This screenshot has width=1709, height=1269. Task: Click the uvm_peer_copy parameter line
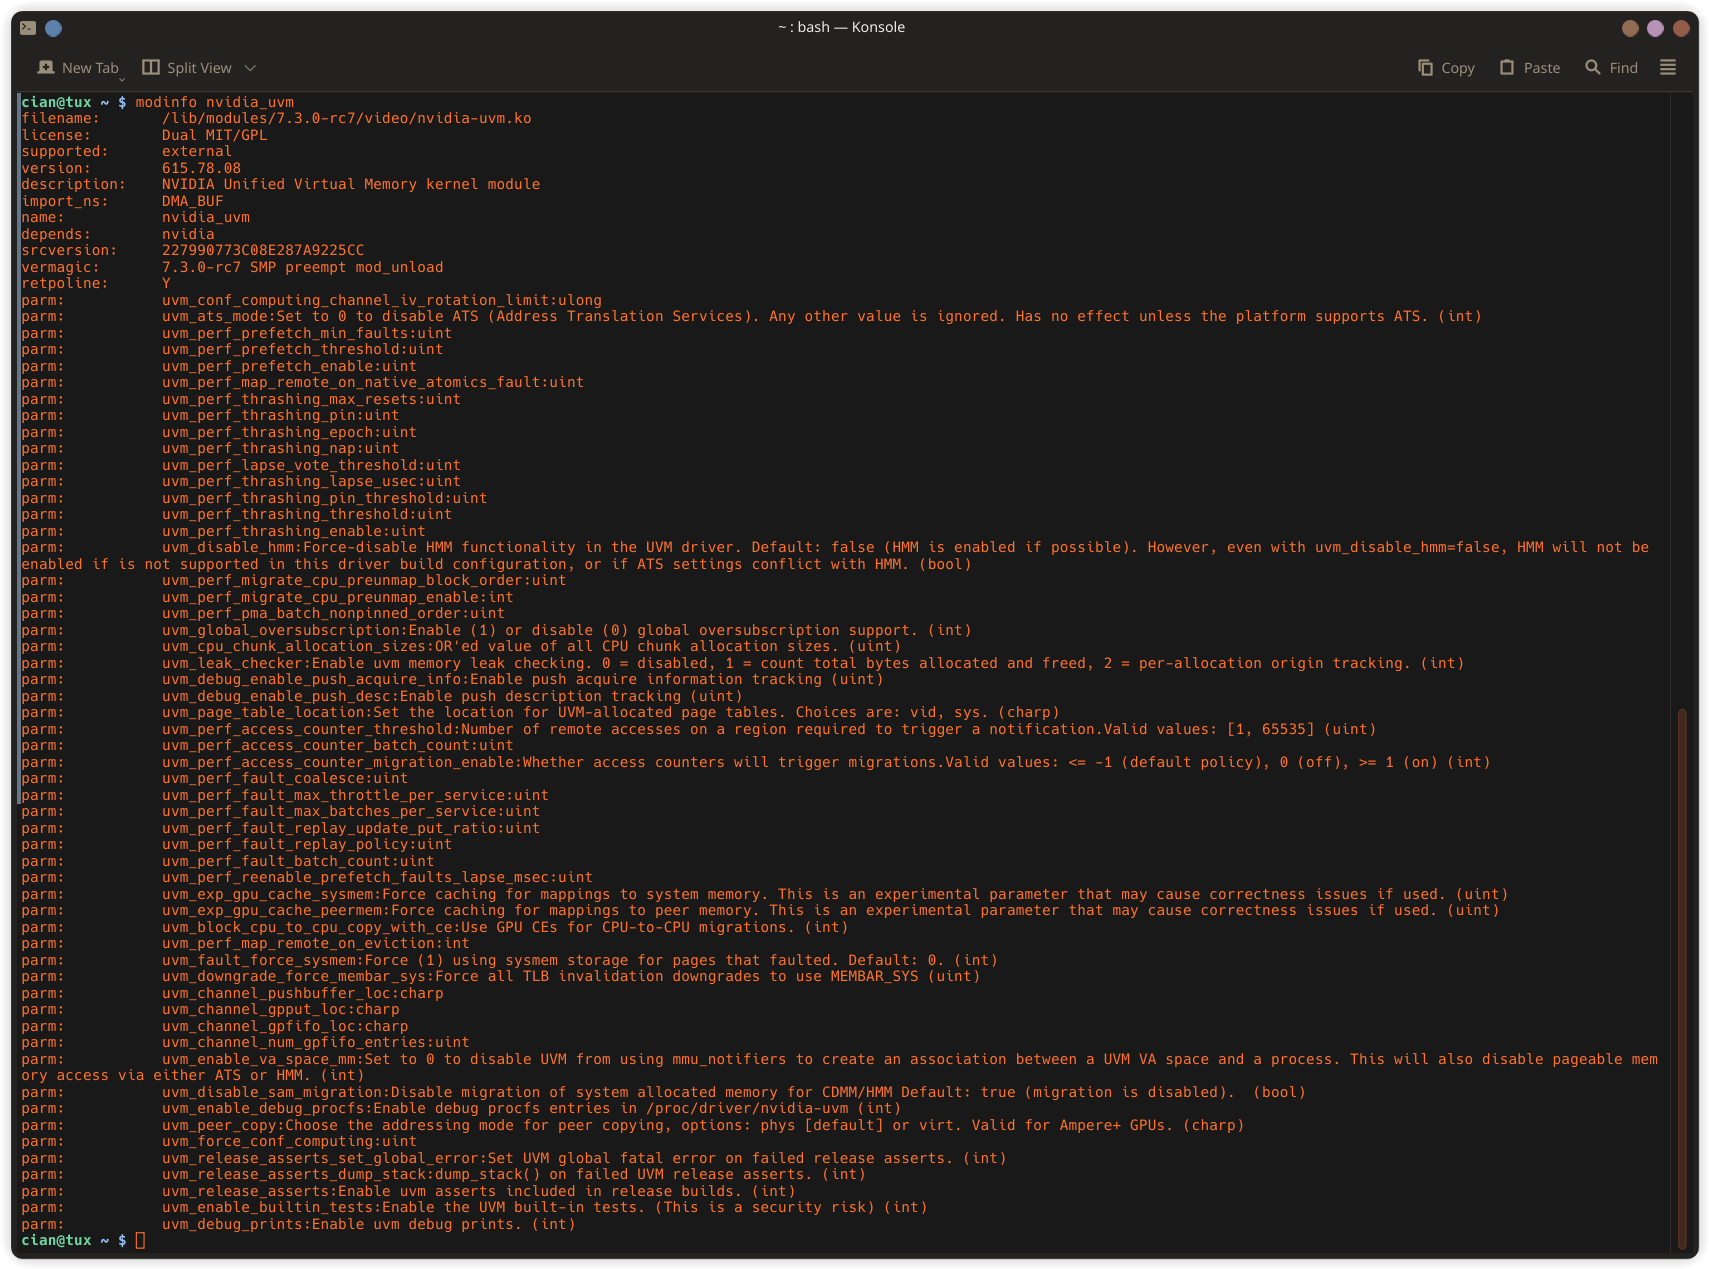[703, 1125]
